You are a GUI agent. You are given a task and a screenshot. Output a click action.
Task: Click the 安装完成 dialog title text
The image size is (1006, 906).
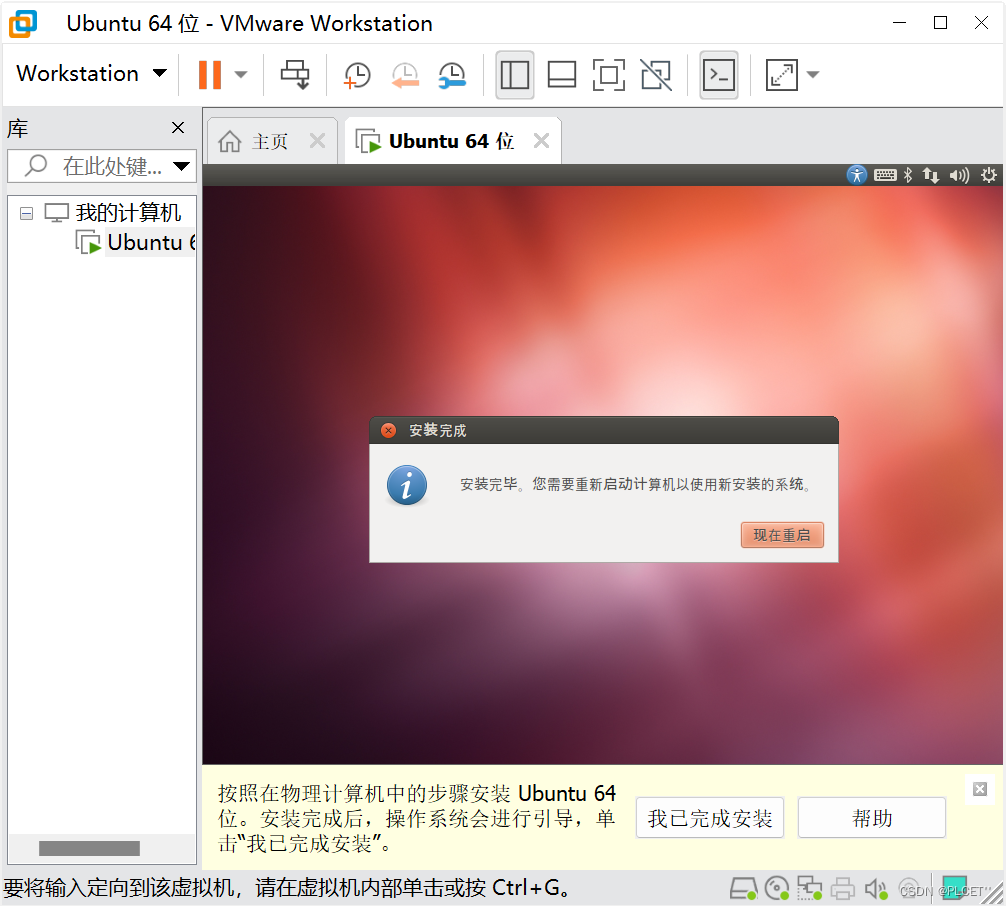[438, 430]
